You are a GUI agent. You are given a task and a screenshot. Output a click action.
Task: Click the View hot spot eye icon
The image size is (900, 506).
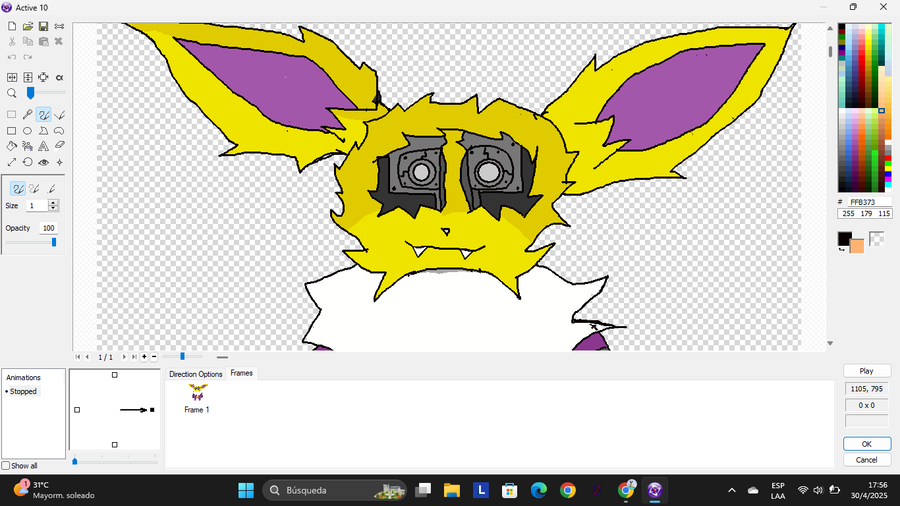point(43,162)
